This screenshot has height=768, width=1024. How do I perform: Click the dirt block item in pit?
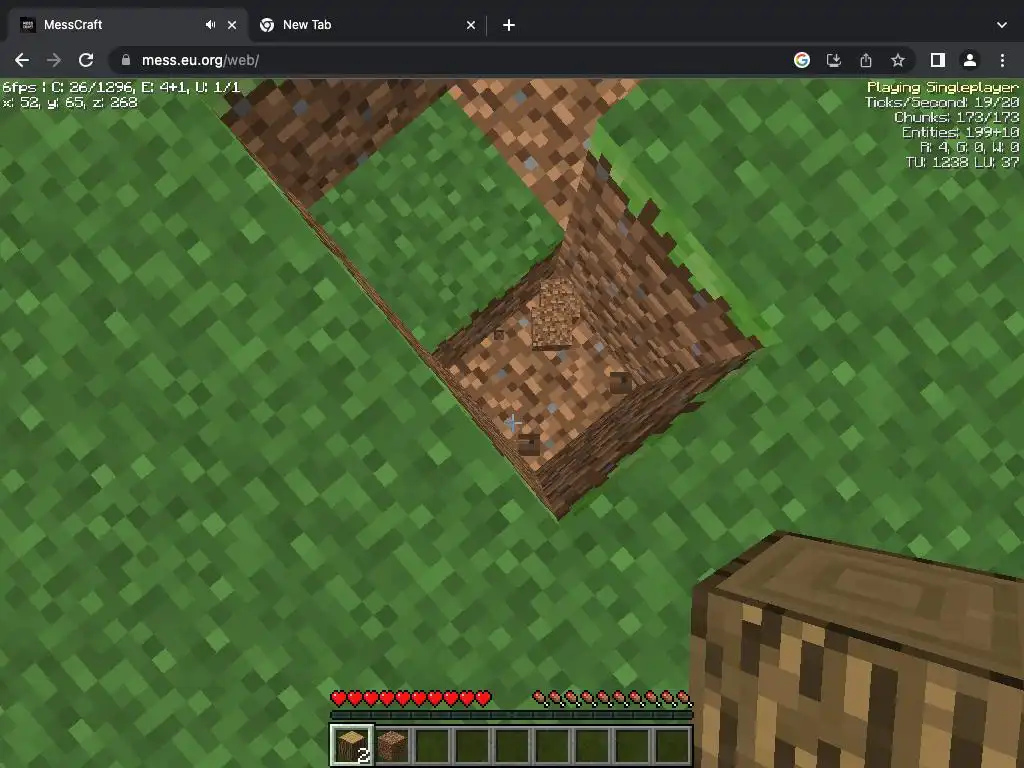point(554,314)
